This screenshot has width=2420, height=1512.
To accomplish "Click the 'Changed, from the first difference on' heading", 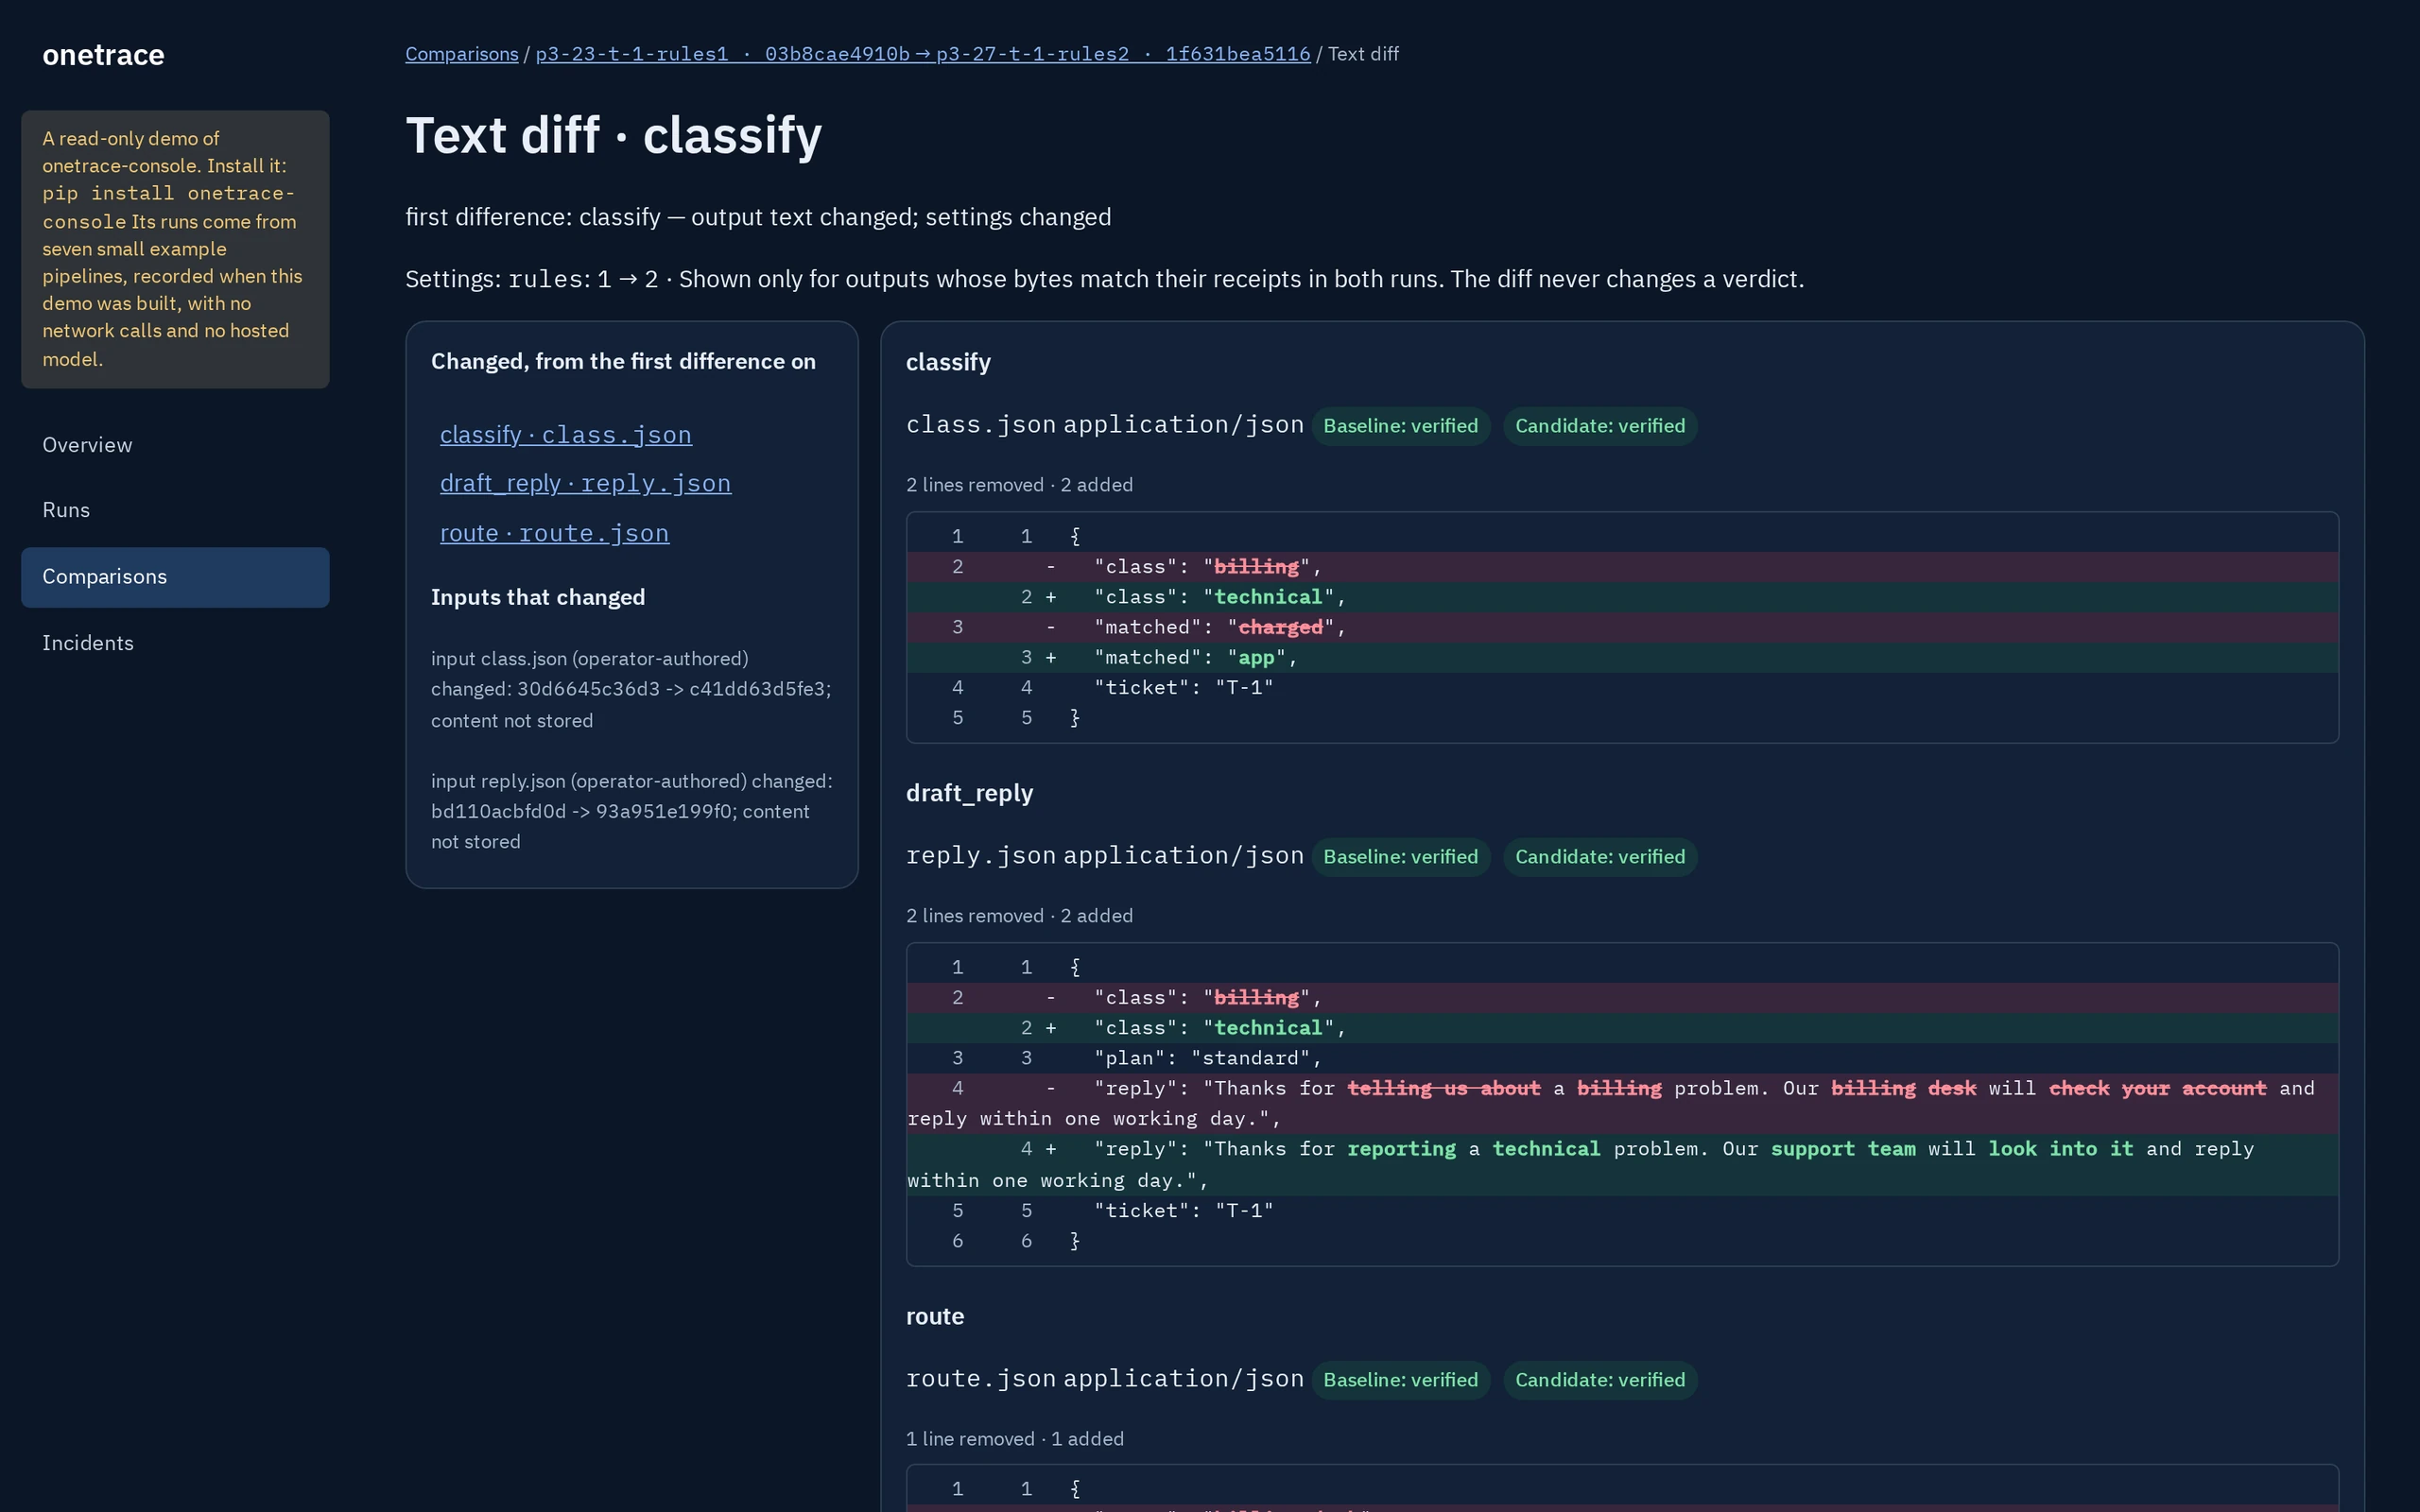I will pyautogui.click(x=623, y=361).
